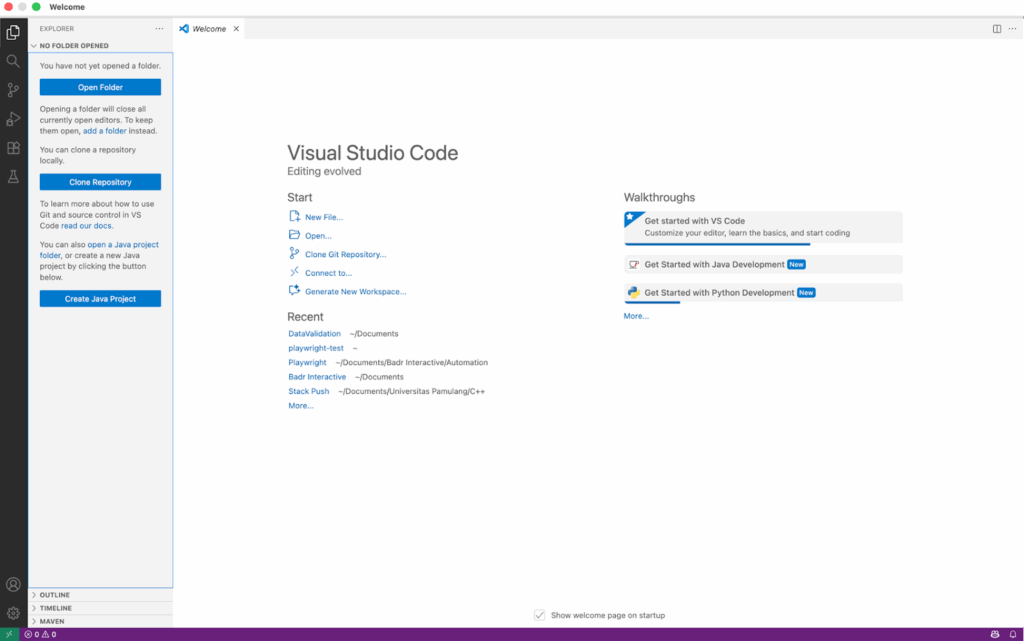This screenshot has width=1024, height=641.
Task: Open the Source Control view
Action: [13, 90]
